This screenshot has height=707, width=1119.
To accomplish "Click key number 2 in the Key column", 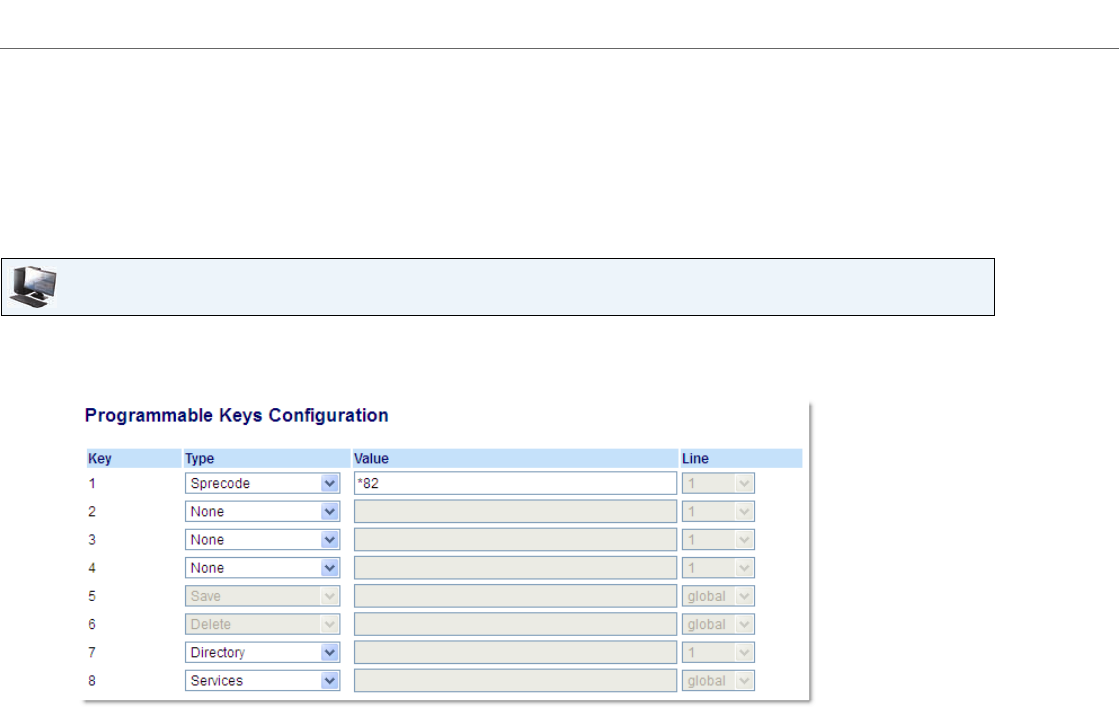I will coord(92,512).
